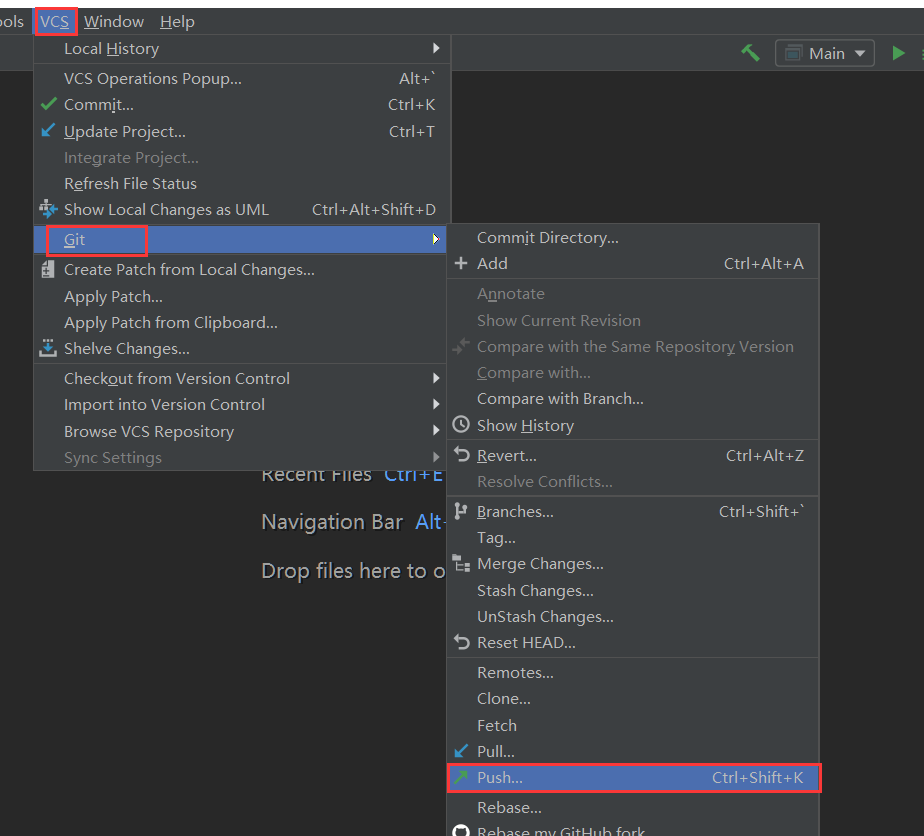924x836 pixels.
Task: Select Show Local Changes as UML
Action: pos(242,209)
